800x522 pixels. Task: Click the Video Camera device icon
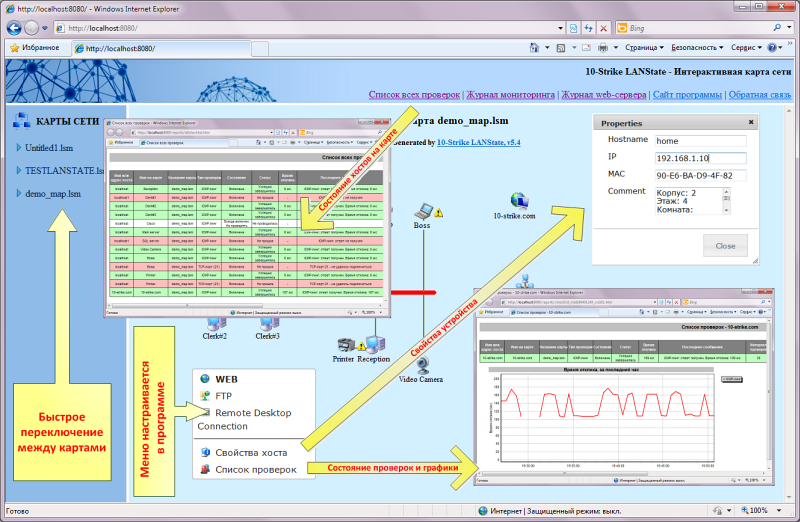pos(422,365)
